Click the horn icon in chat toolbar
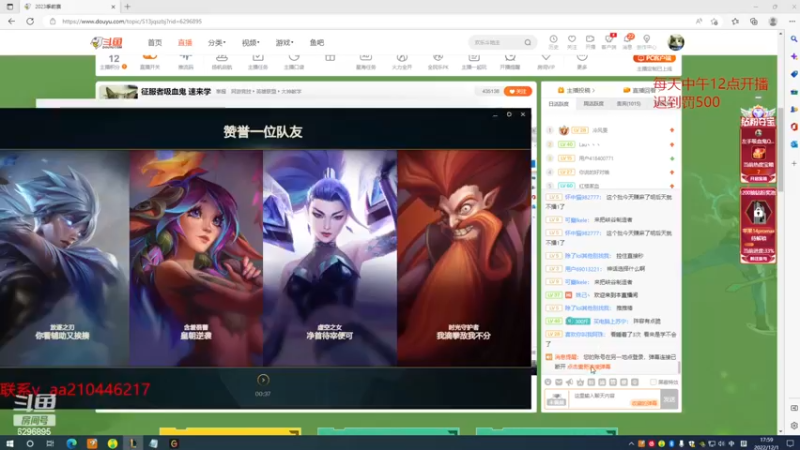Image resolution: width=800 pixels, height=450 pixels. point(569,382)
